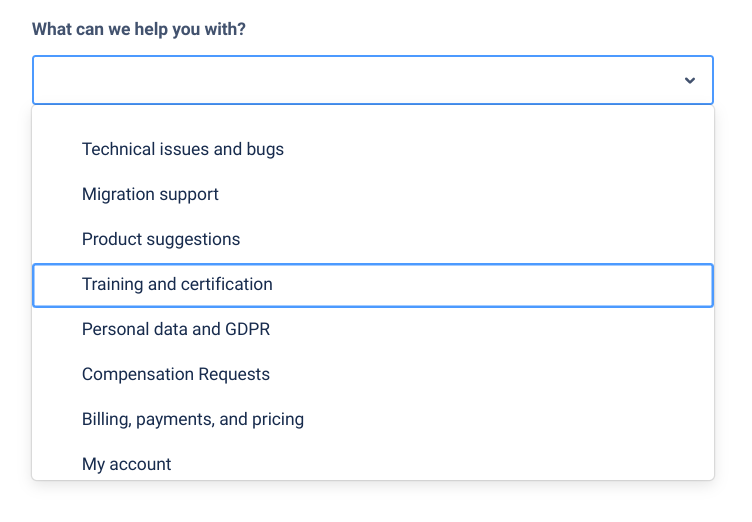752x522 pixels.
Task: Choose Personal data and GDPR
Action: click(x=176, y=329)
